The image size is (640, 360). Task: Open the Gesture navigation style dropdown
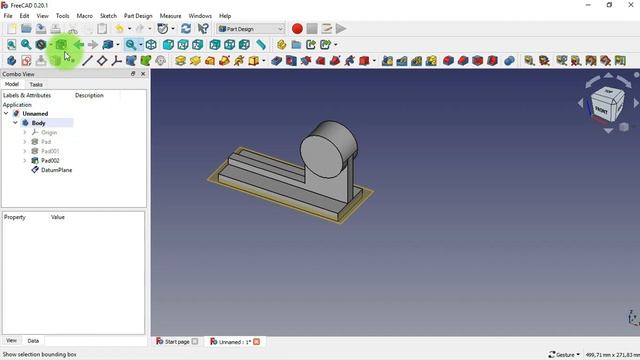pyautogui.click(x=565, y=354)
